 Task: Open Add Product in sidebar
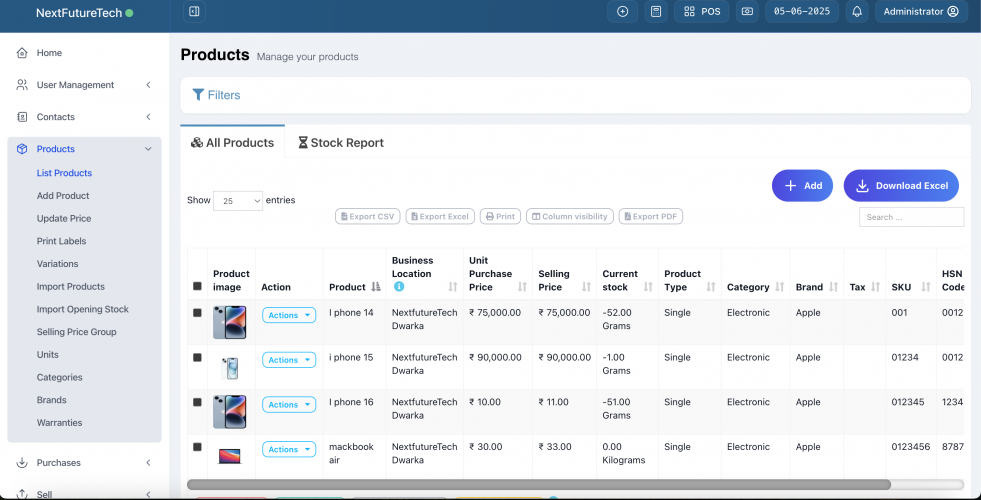[x=63, y=195]
